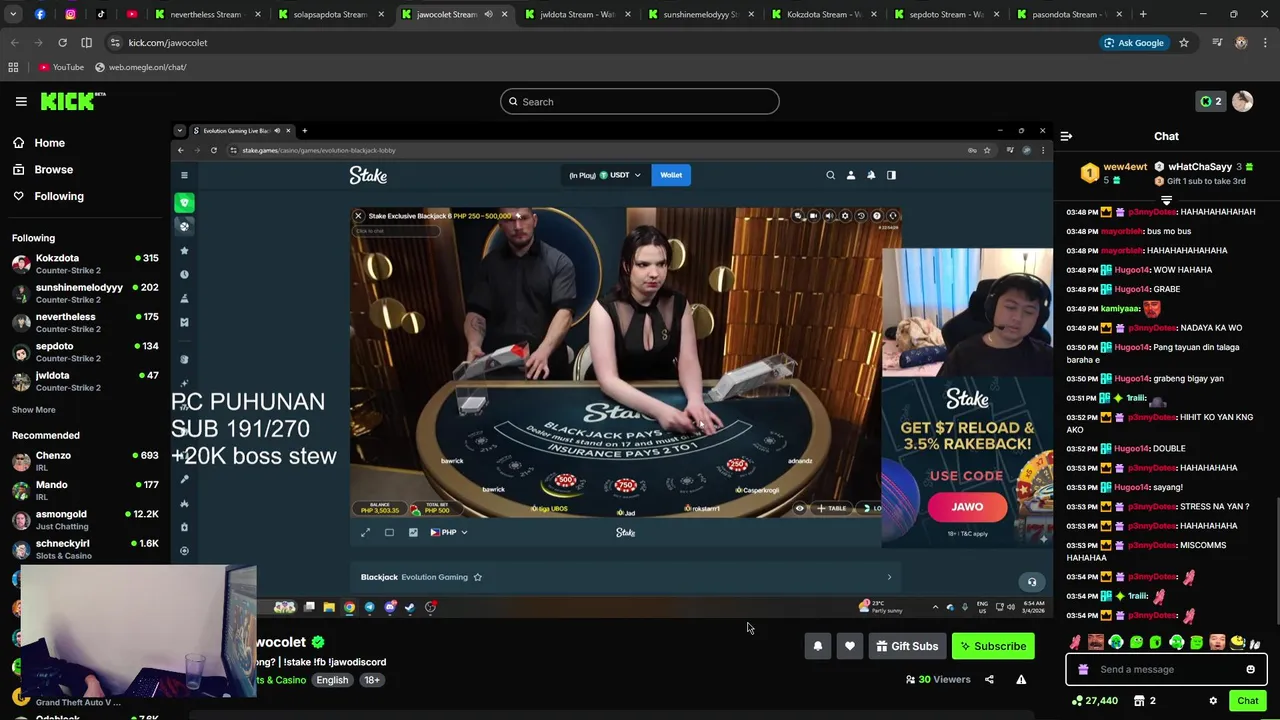Click the green Subscribe button
This screenshot has height=720, width=1280.
(x=993, y=646)
